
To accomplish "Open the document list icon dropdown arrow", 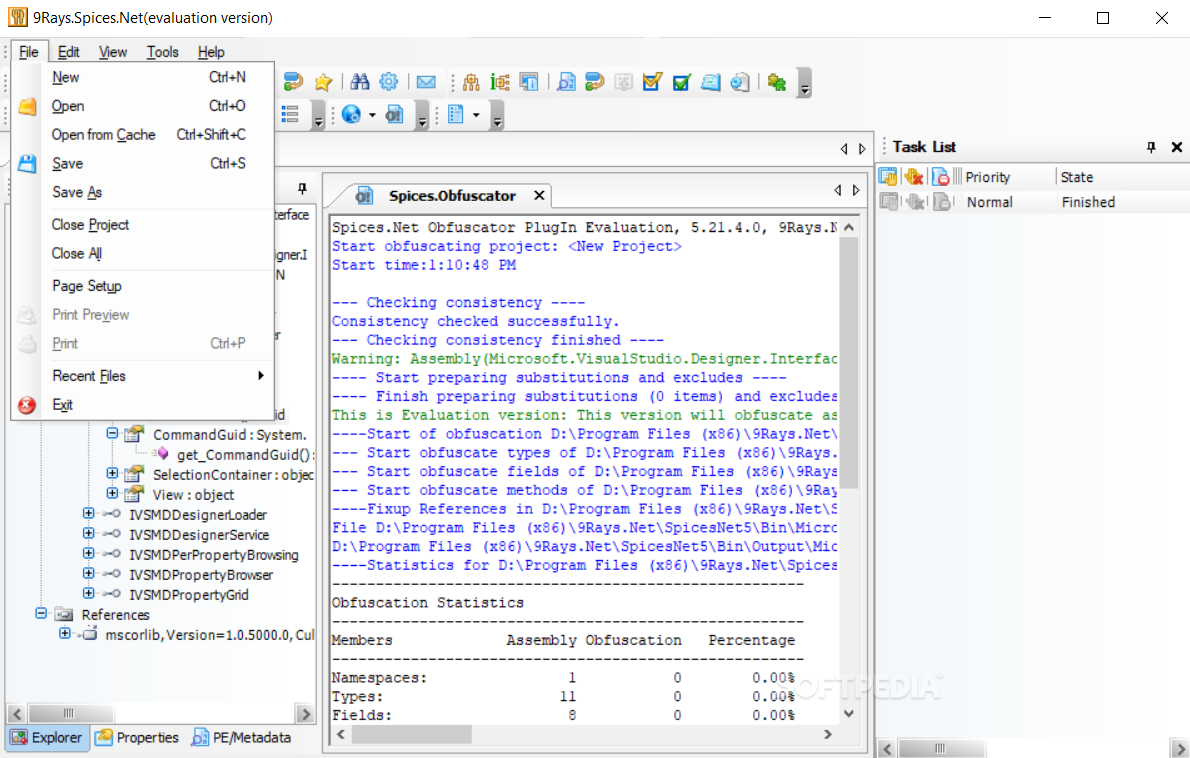I will click(476, 115).
